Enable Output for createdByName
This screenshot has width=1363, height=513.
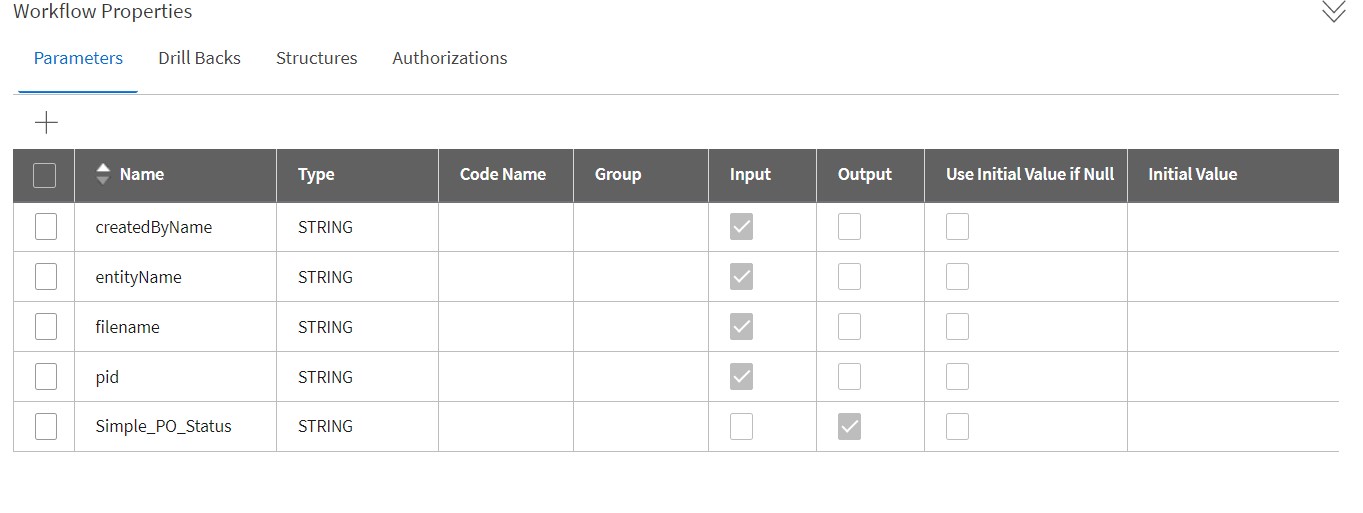pos(849,227)
